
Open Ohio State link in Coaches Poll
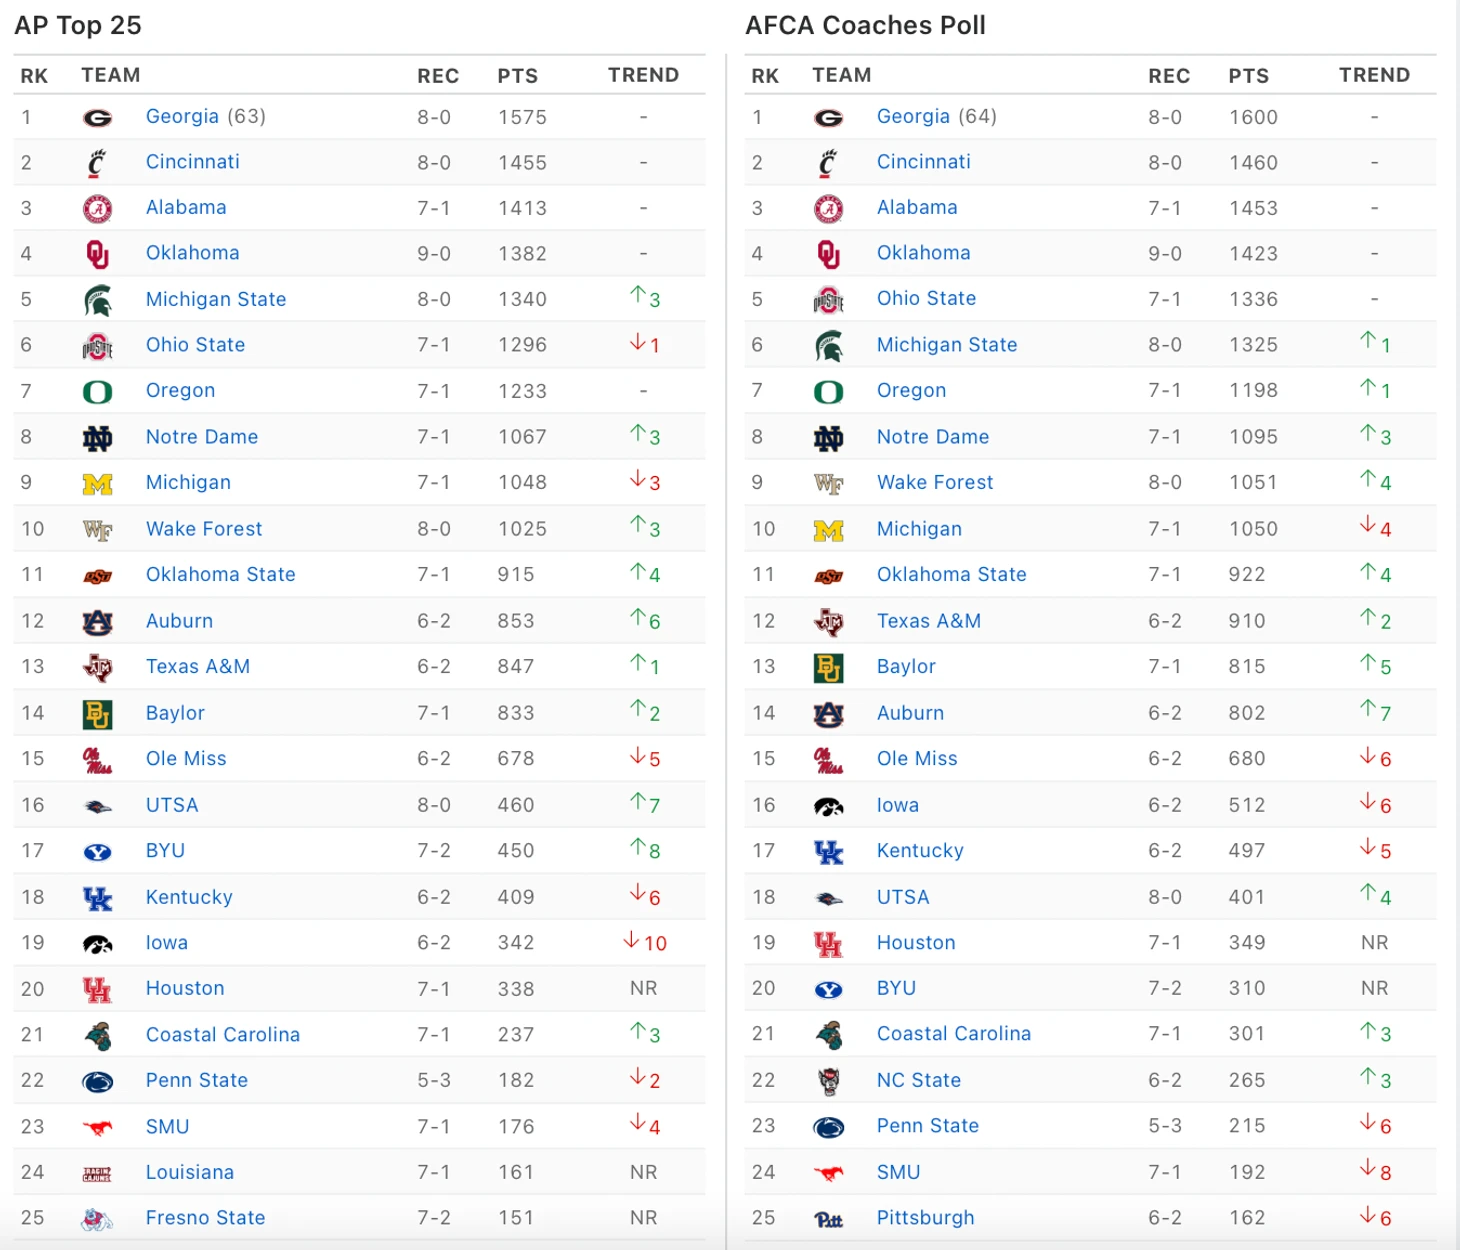[926, 298]
